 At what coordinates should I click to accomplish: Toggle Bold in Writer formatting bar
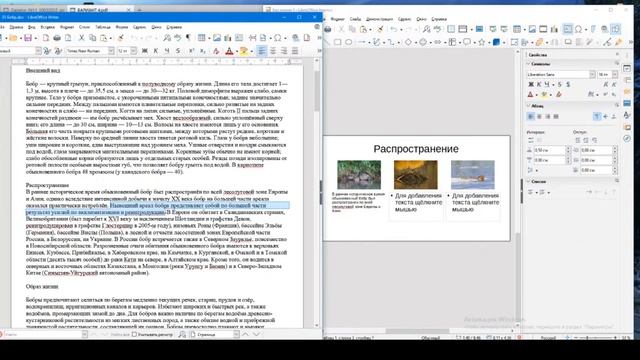click(144, 51)
